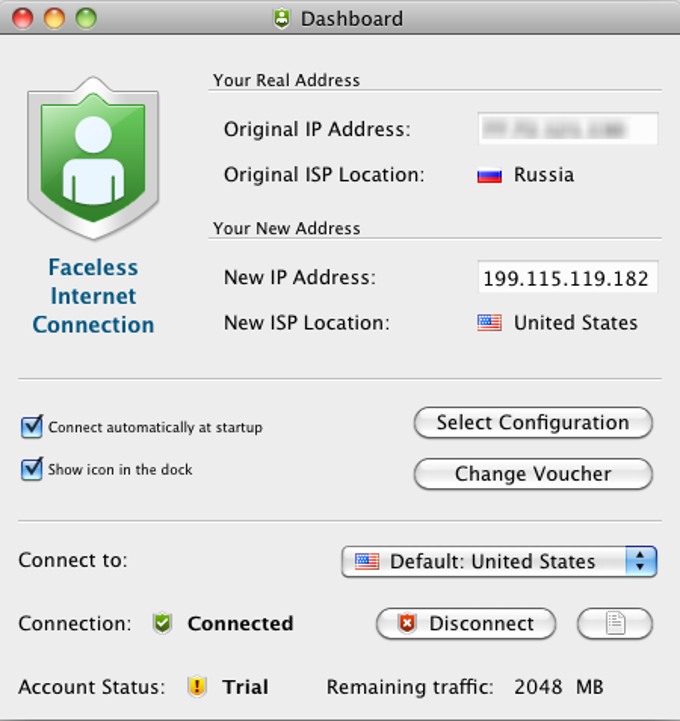This screenshot has width=680, height=721.
Task: Click the Remaining traffic 2048 MB value
Action: click(x=558, y=687)
